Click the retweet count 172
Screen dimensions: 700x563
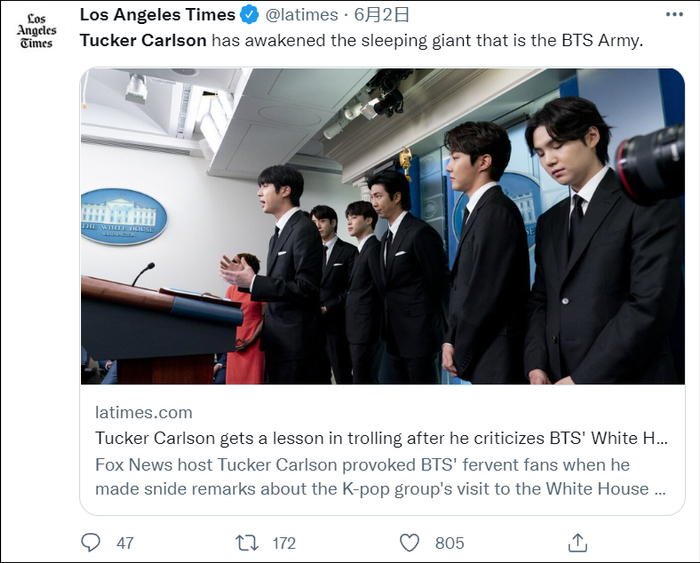coord(284,542)
